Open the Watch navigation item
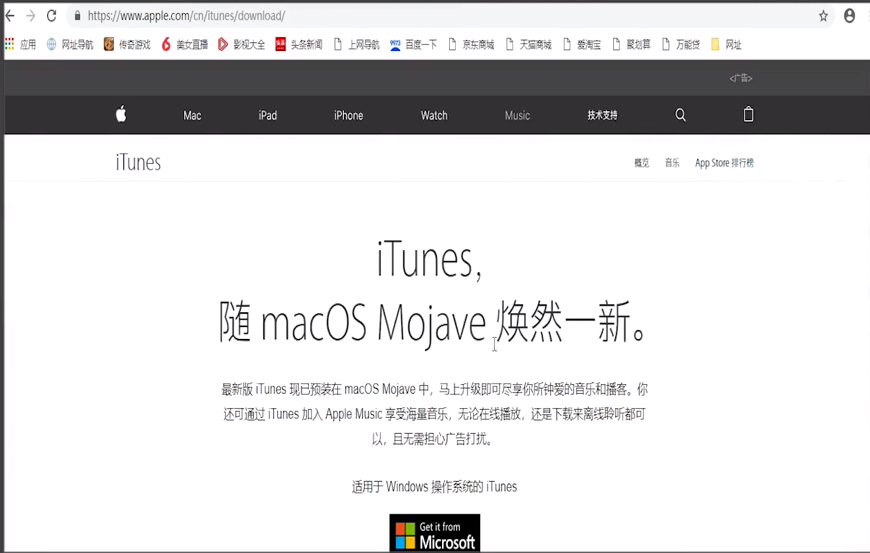 coord(434,116)
